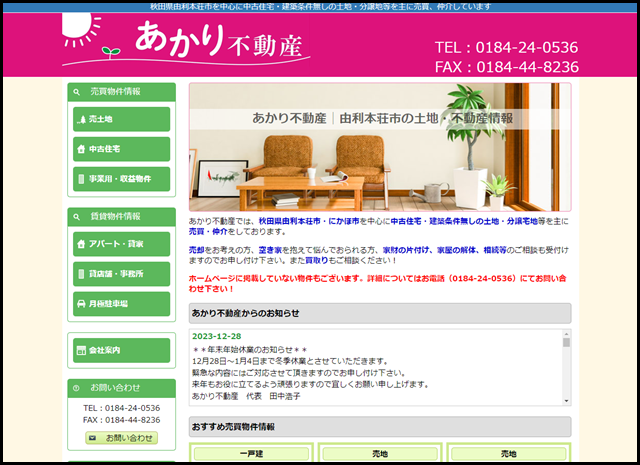Click the blue 空き家 text
Screen dimensions: 640x465
tap(270, 250)
